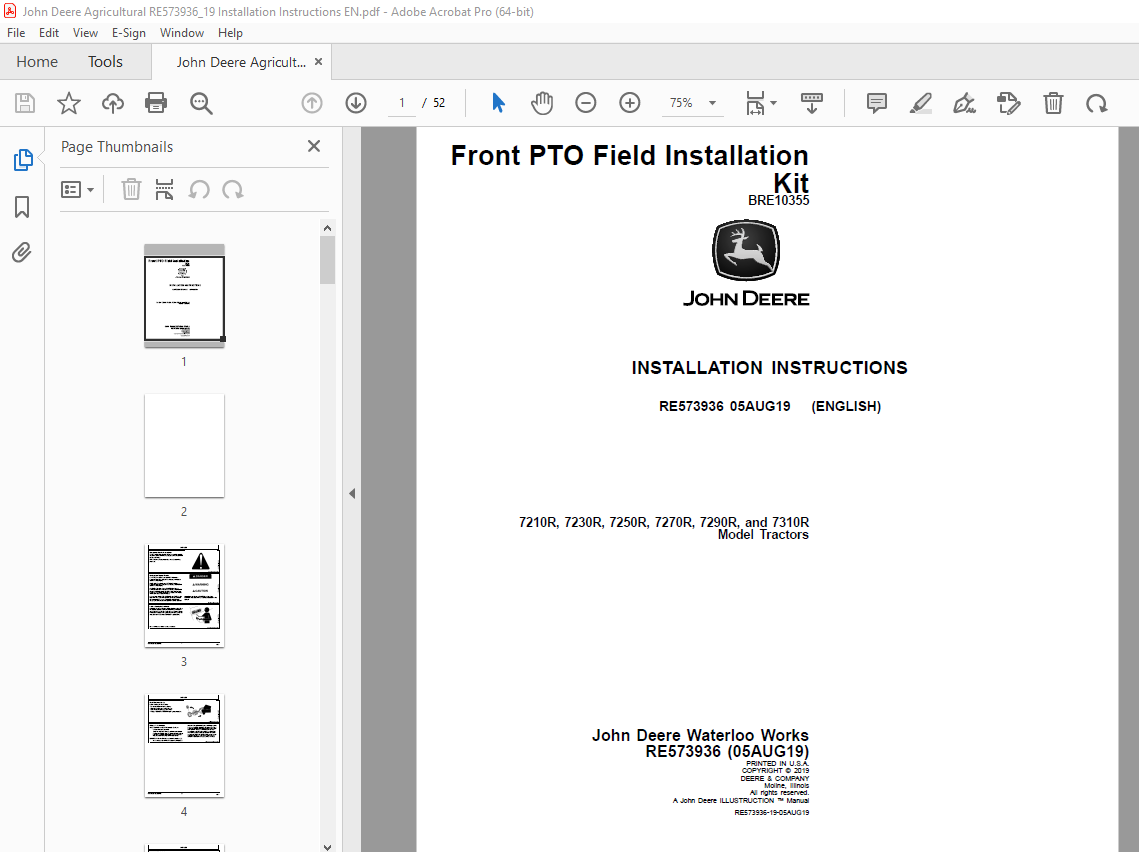Select blank page 2 thumbnail

[185, 446]
